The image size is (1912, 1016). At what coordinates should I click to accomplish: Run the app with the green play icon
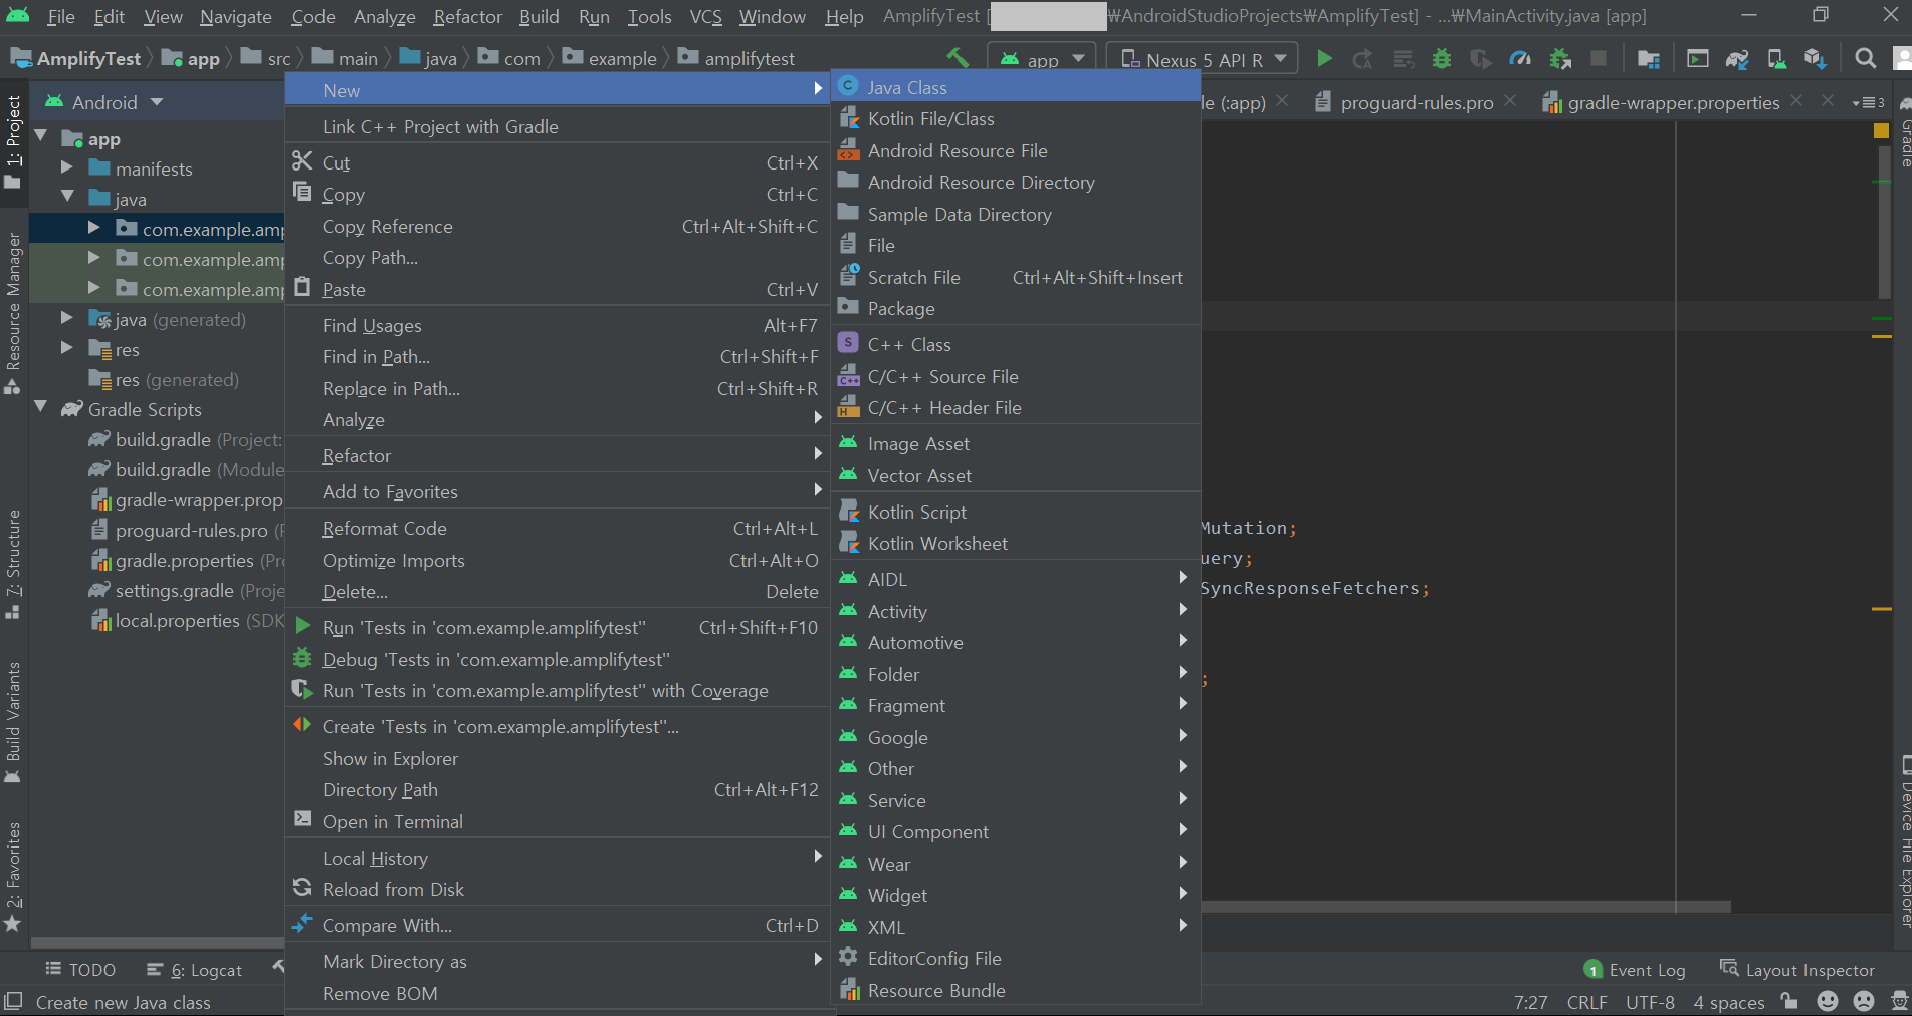1325,58
